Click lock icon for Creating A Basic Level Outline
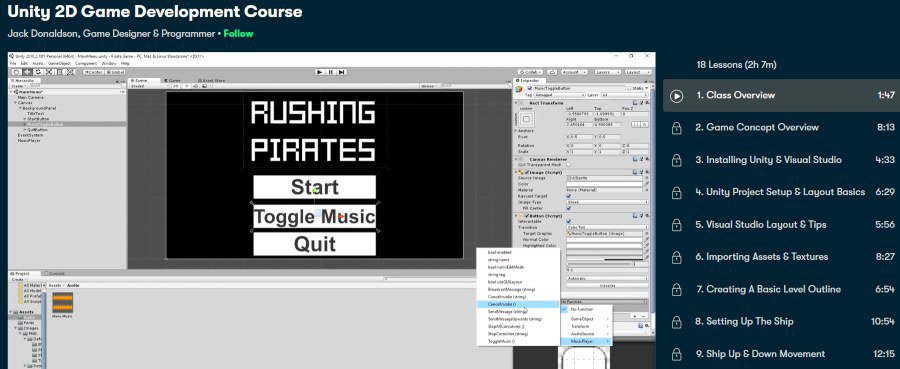 [x=677, y=290]
